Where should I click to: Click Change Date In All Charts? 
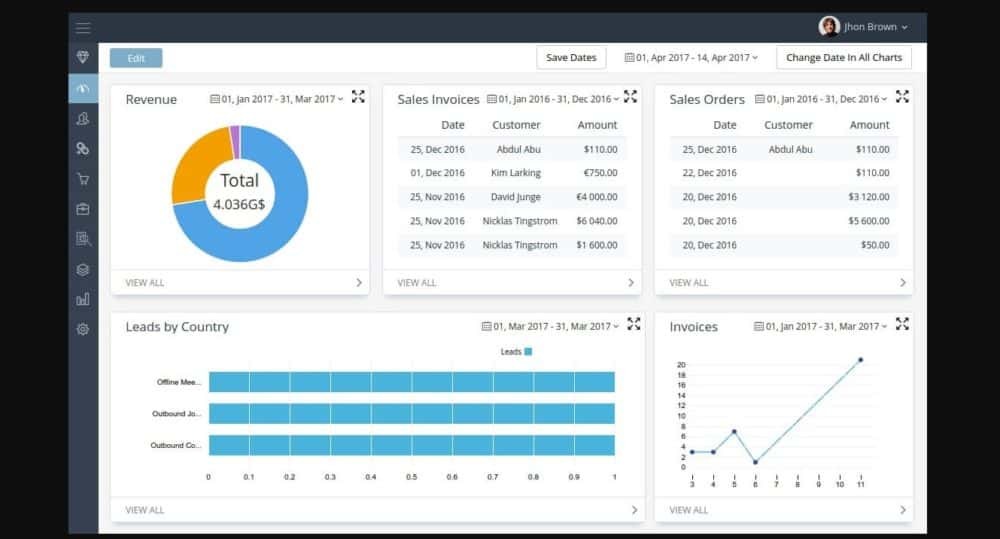pos(843,58)
